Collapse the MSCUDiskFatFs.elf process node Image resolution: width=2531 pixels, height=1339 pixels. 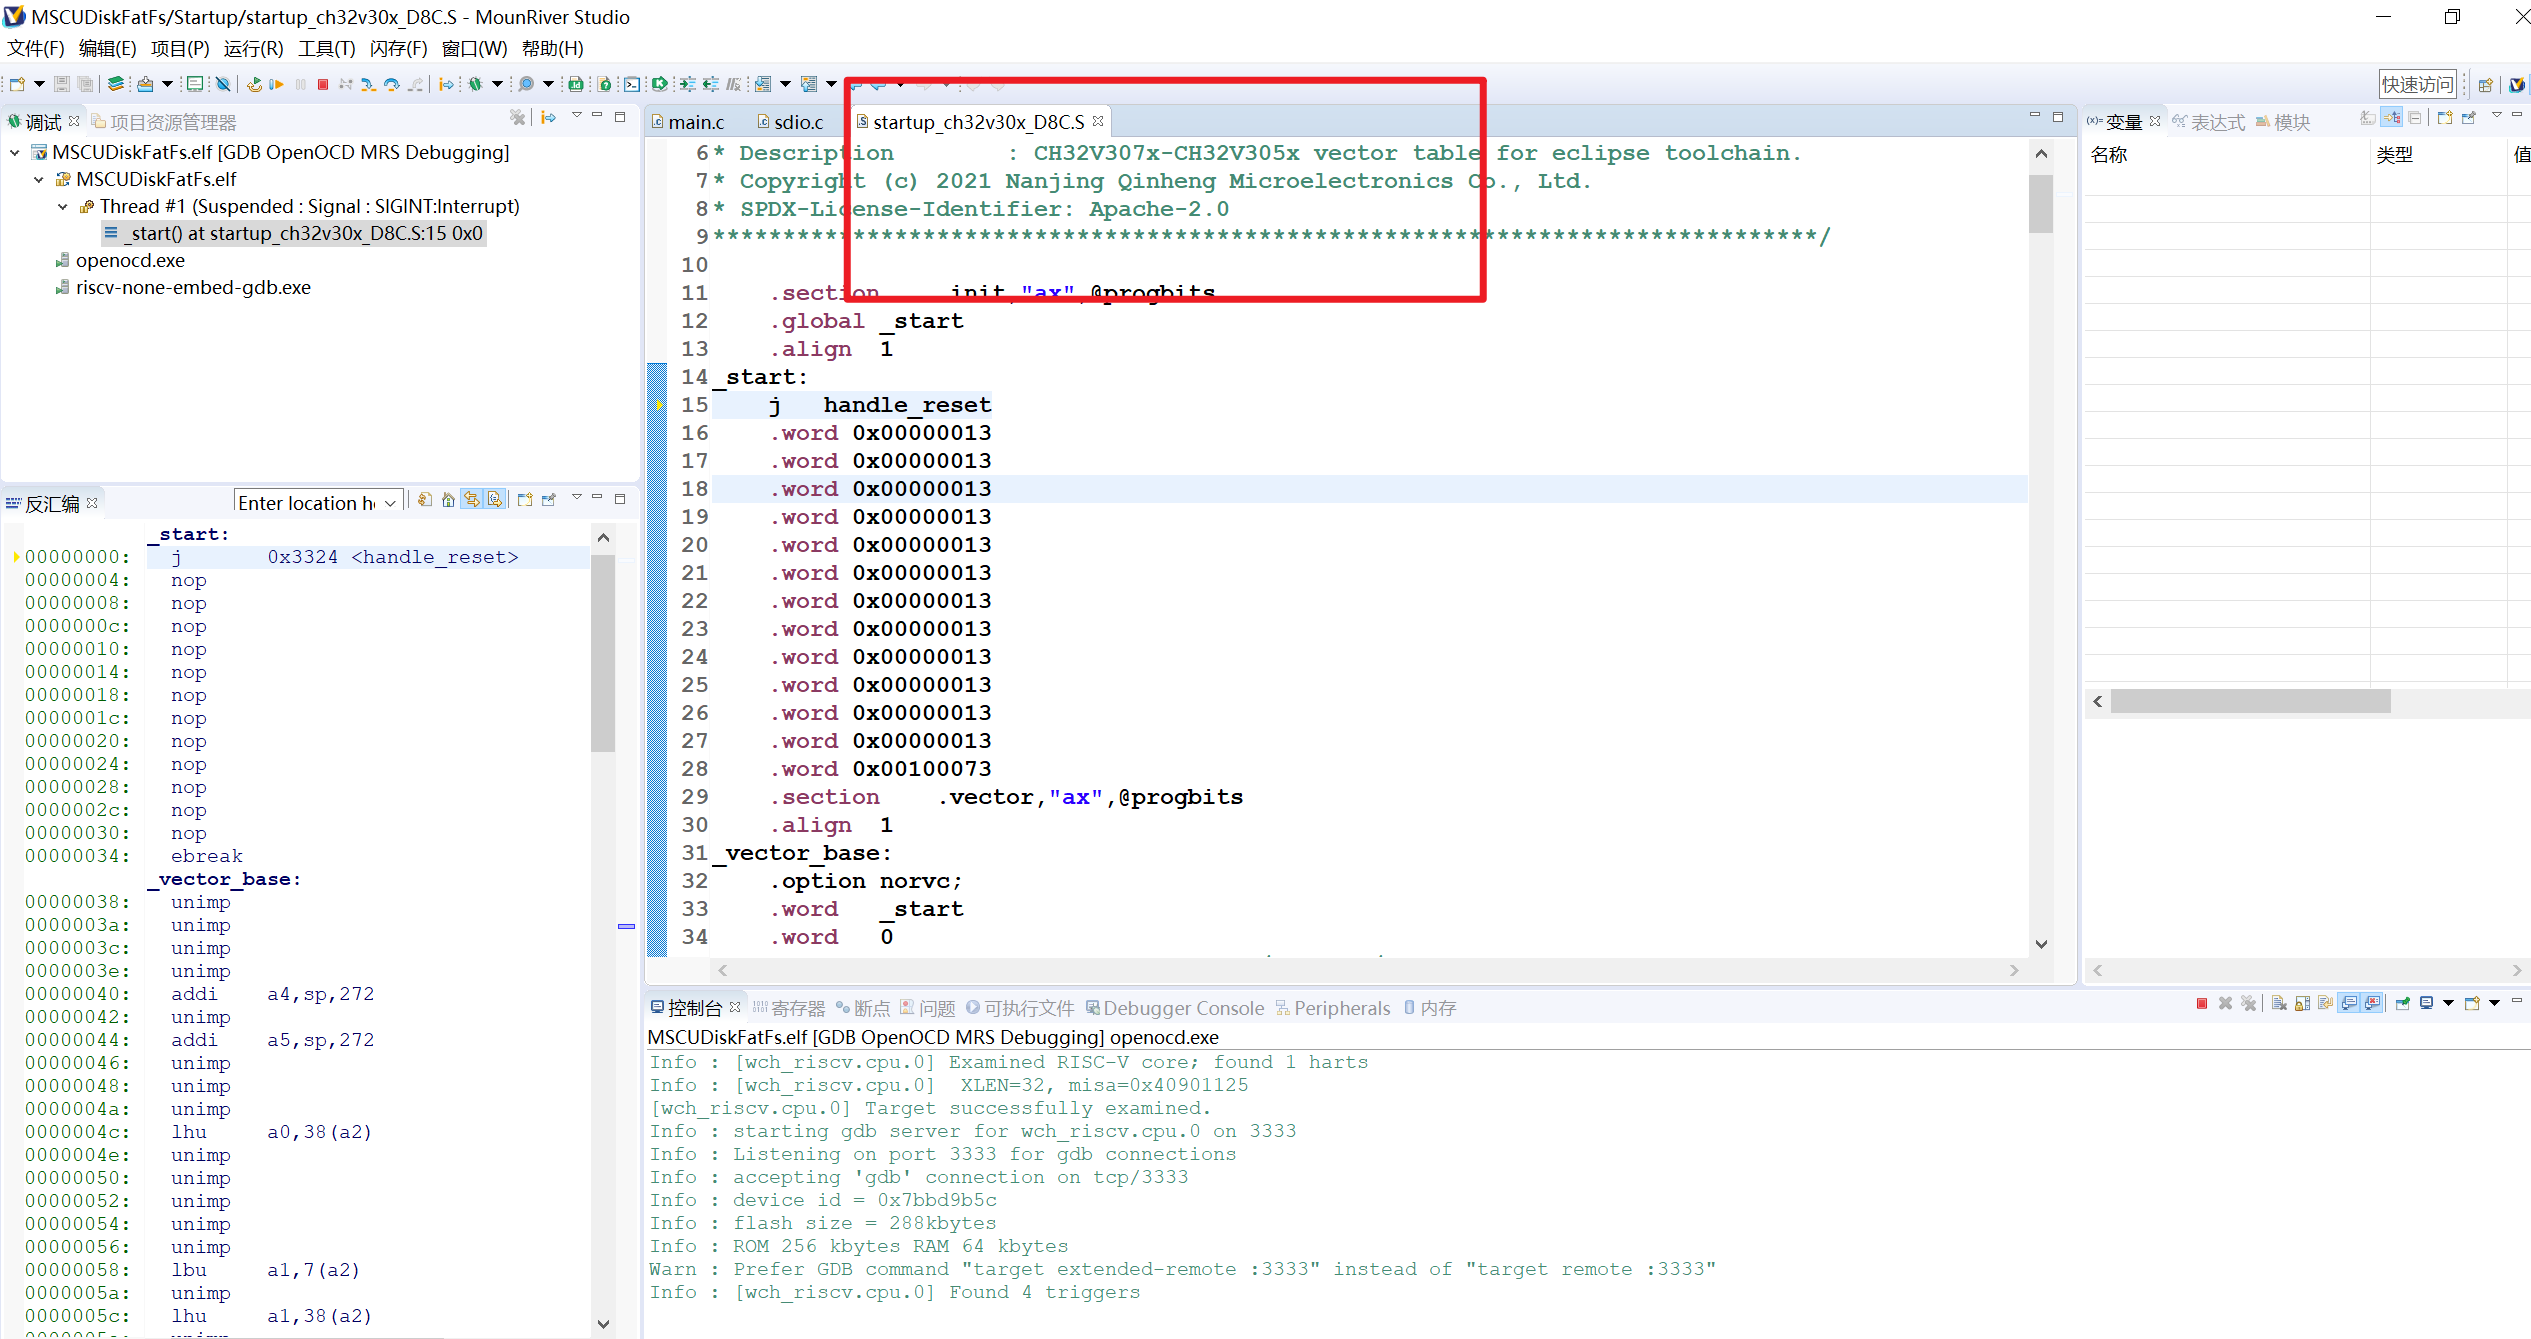pos(38,180)
